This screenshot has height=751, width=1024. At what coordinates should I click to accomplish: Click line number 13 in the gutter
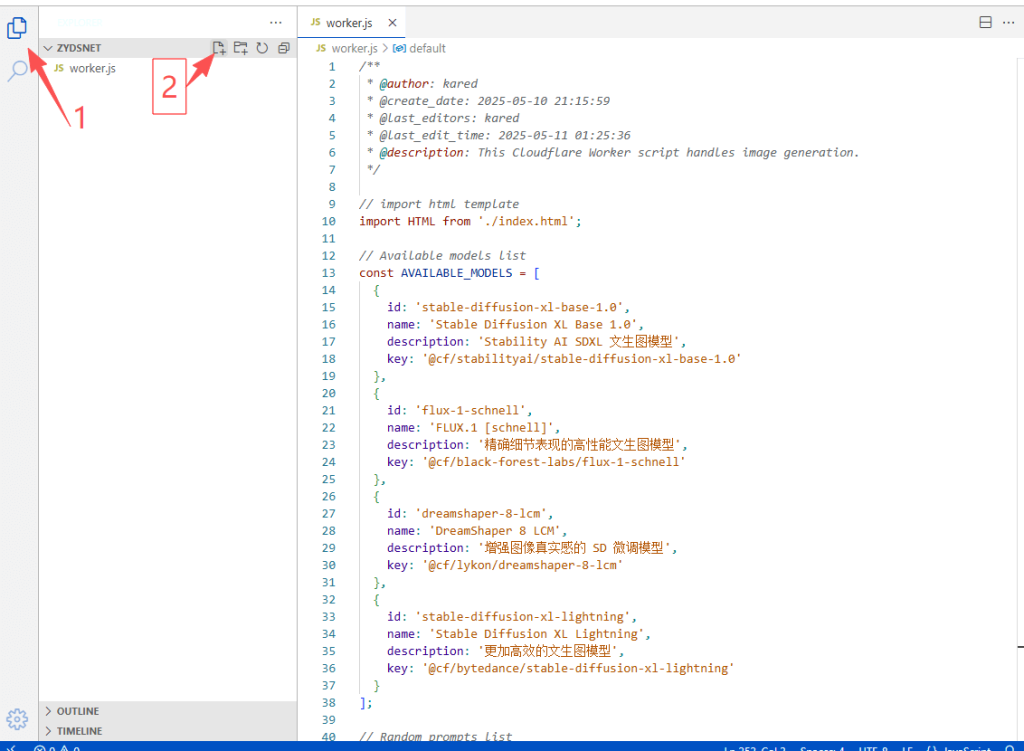[x=329, y=273]
